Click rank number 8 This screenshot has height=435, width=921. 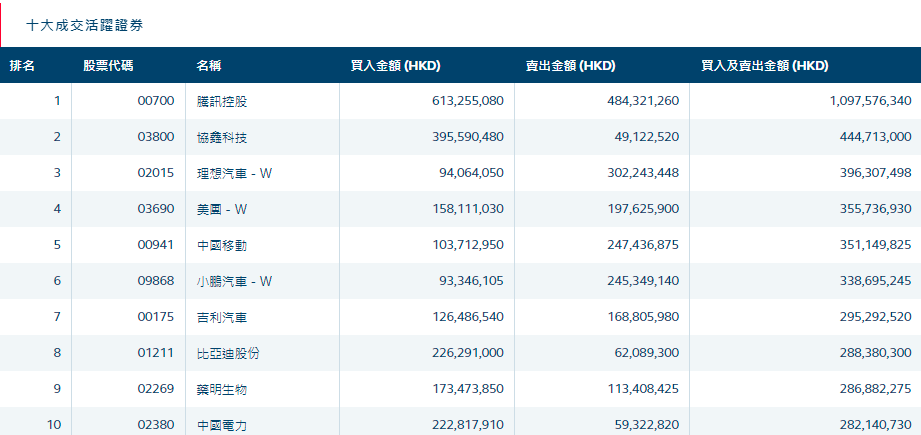point(57,353)
